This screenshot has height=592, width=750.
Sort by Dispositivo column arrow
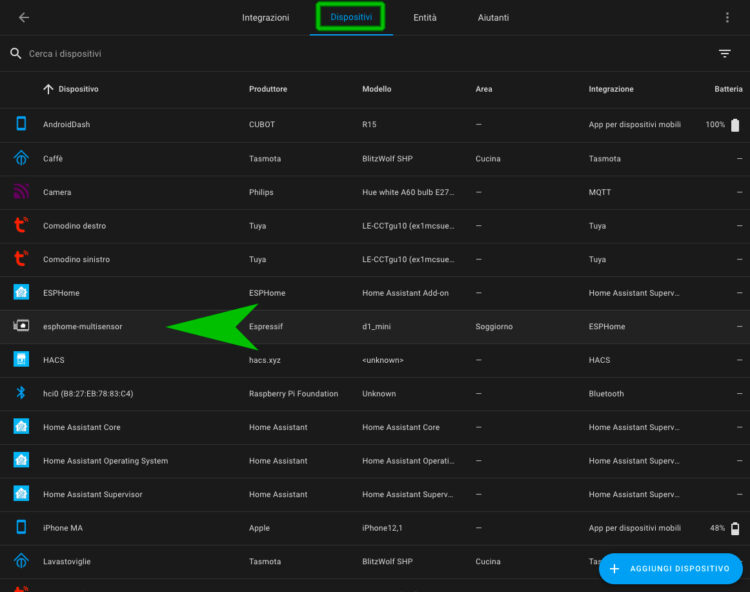[48, 89]
